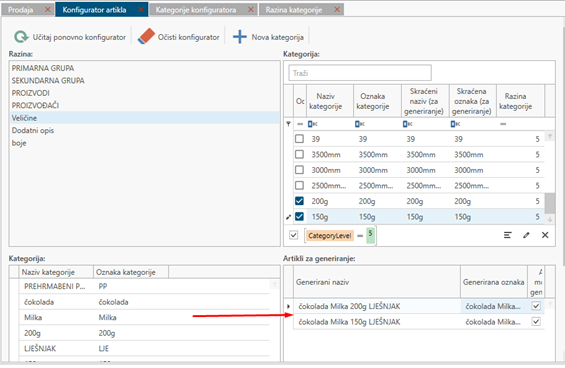The width and height of the screenshot is (565, 368).
Task: Open filter operator icon under Naziv kategorije
Action: [x=312, y=124]
